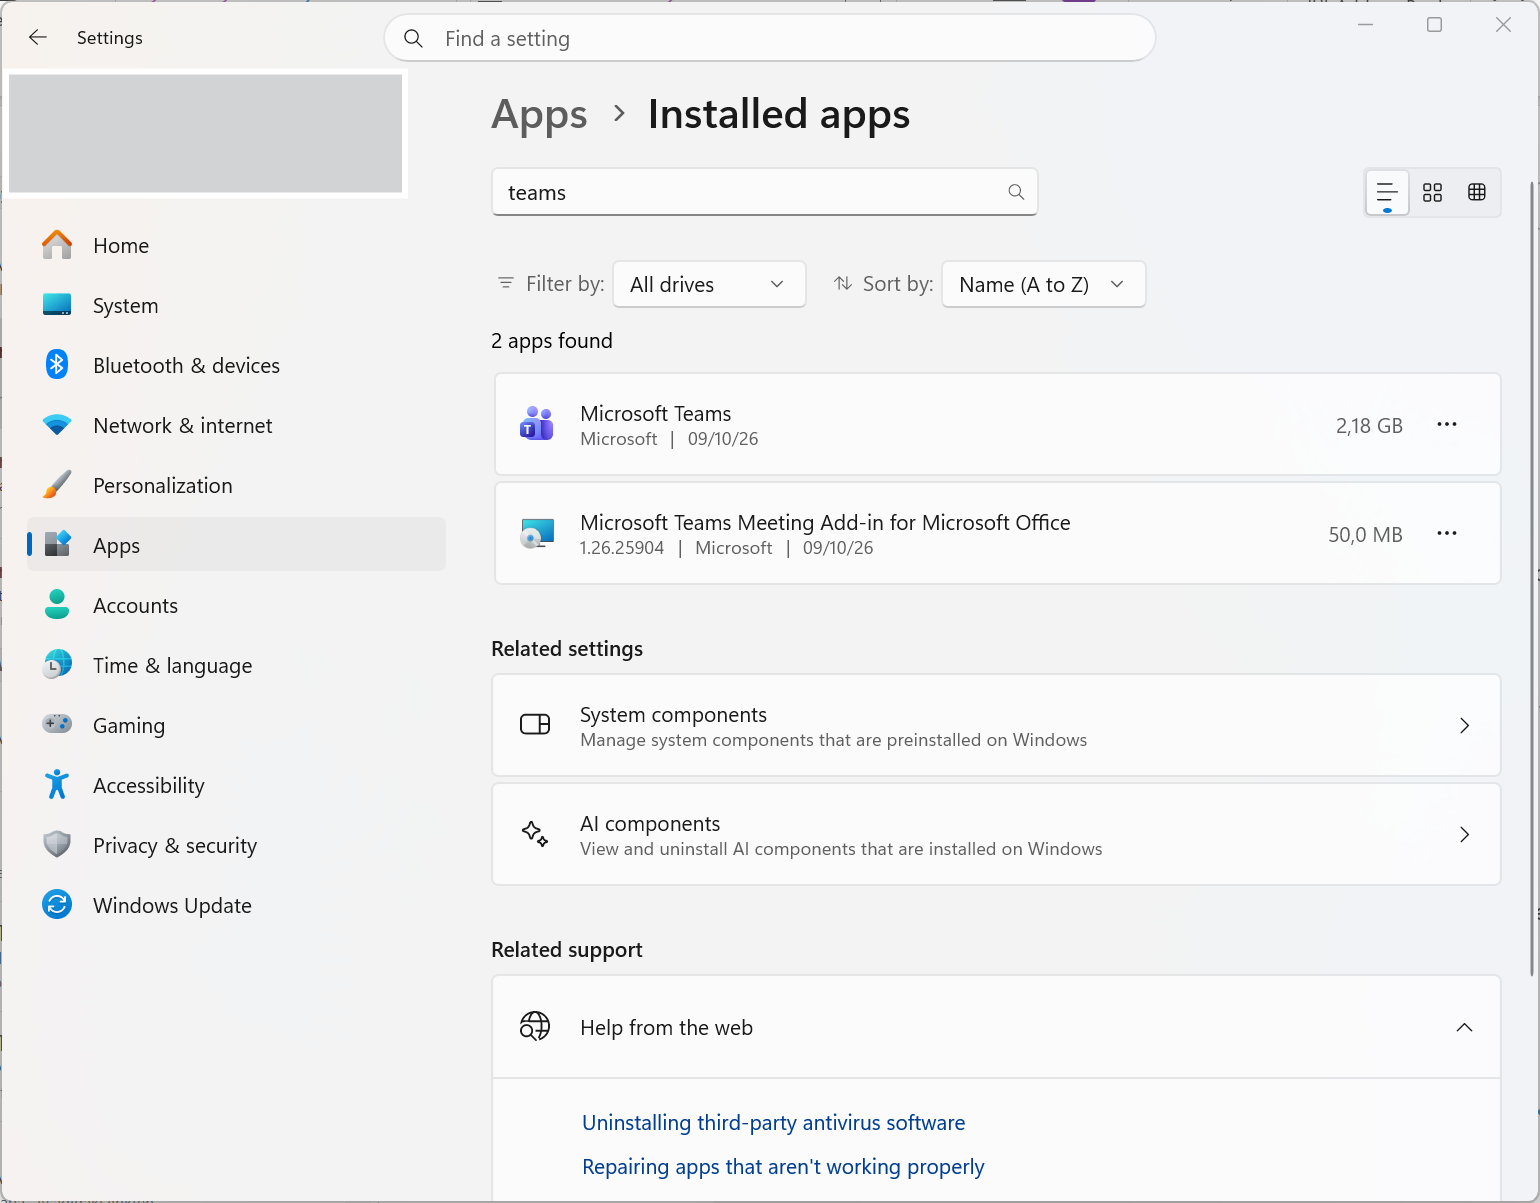This screenshot has height=1203, width=1540.
Task: Open Repairing apps that aren't working link
Action: pos(783,1167)
